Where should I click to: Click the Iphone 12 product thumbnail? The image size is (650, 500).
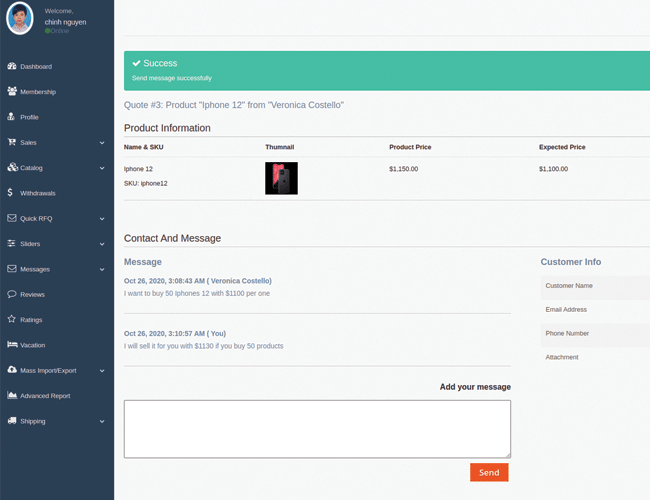point(281,178)
